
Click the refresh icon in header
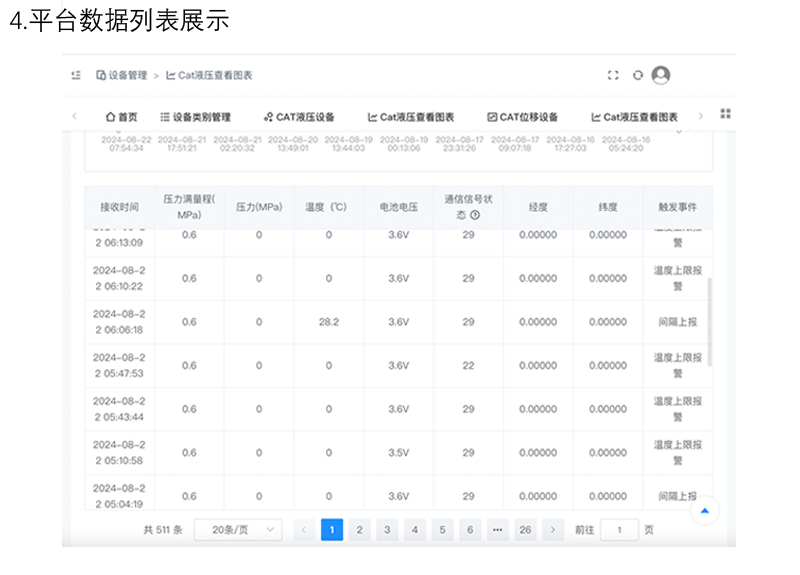point(638,75)
